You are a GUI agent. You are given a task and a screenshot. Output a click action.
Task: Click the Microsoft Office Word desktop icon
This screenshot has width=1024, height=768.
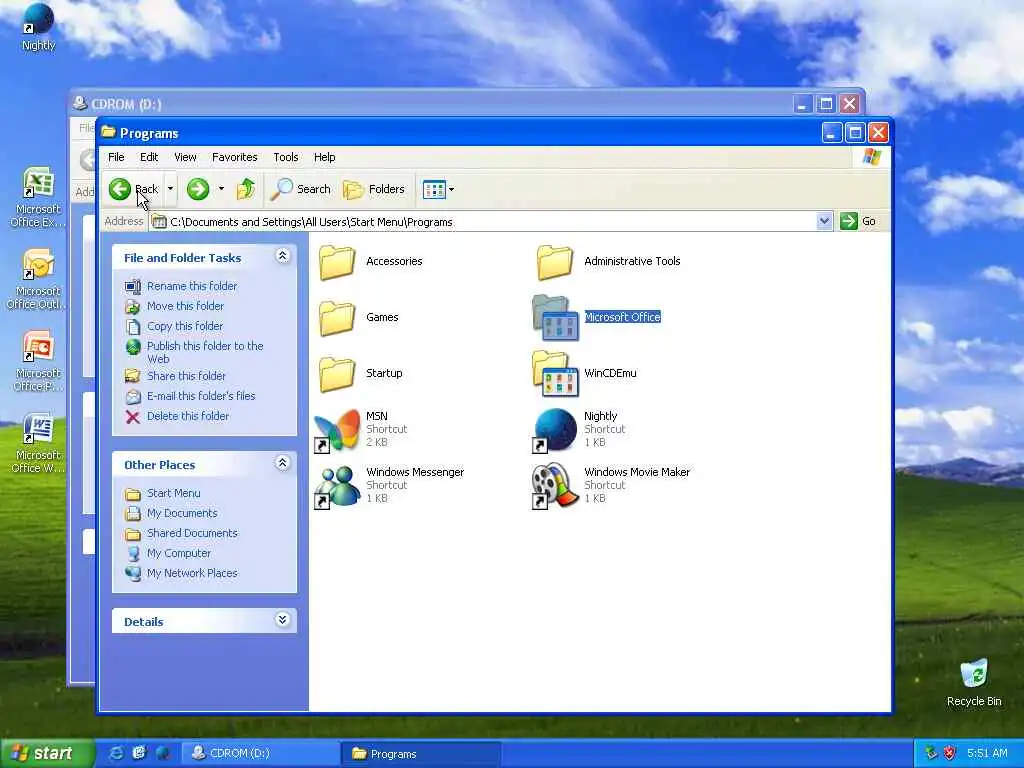pos(38,428)
